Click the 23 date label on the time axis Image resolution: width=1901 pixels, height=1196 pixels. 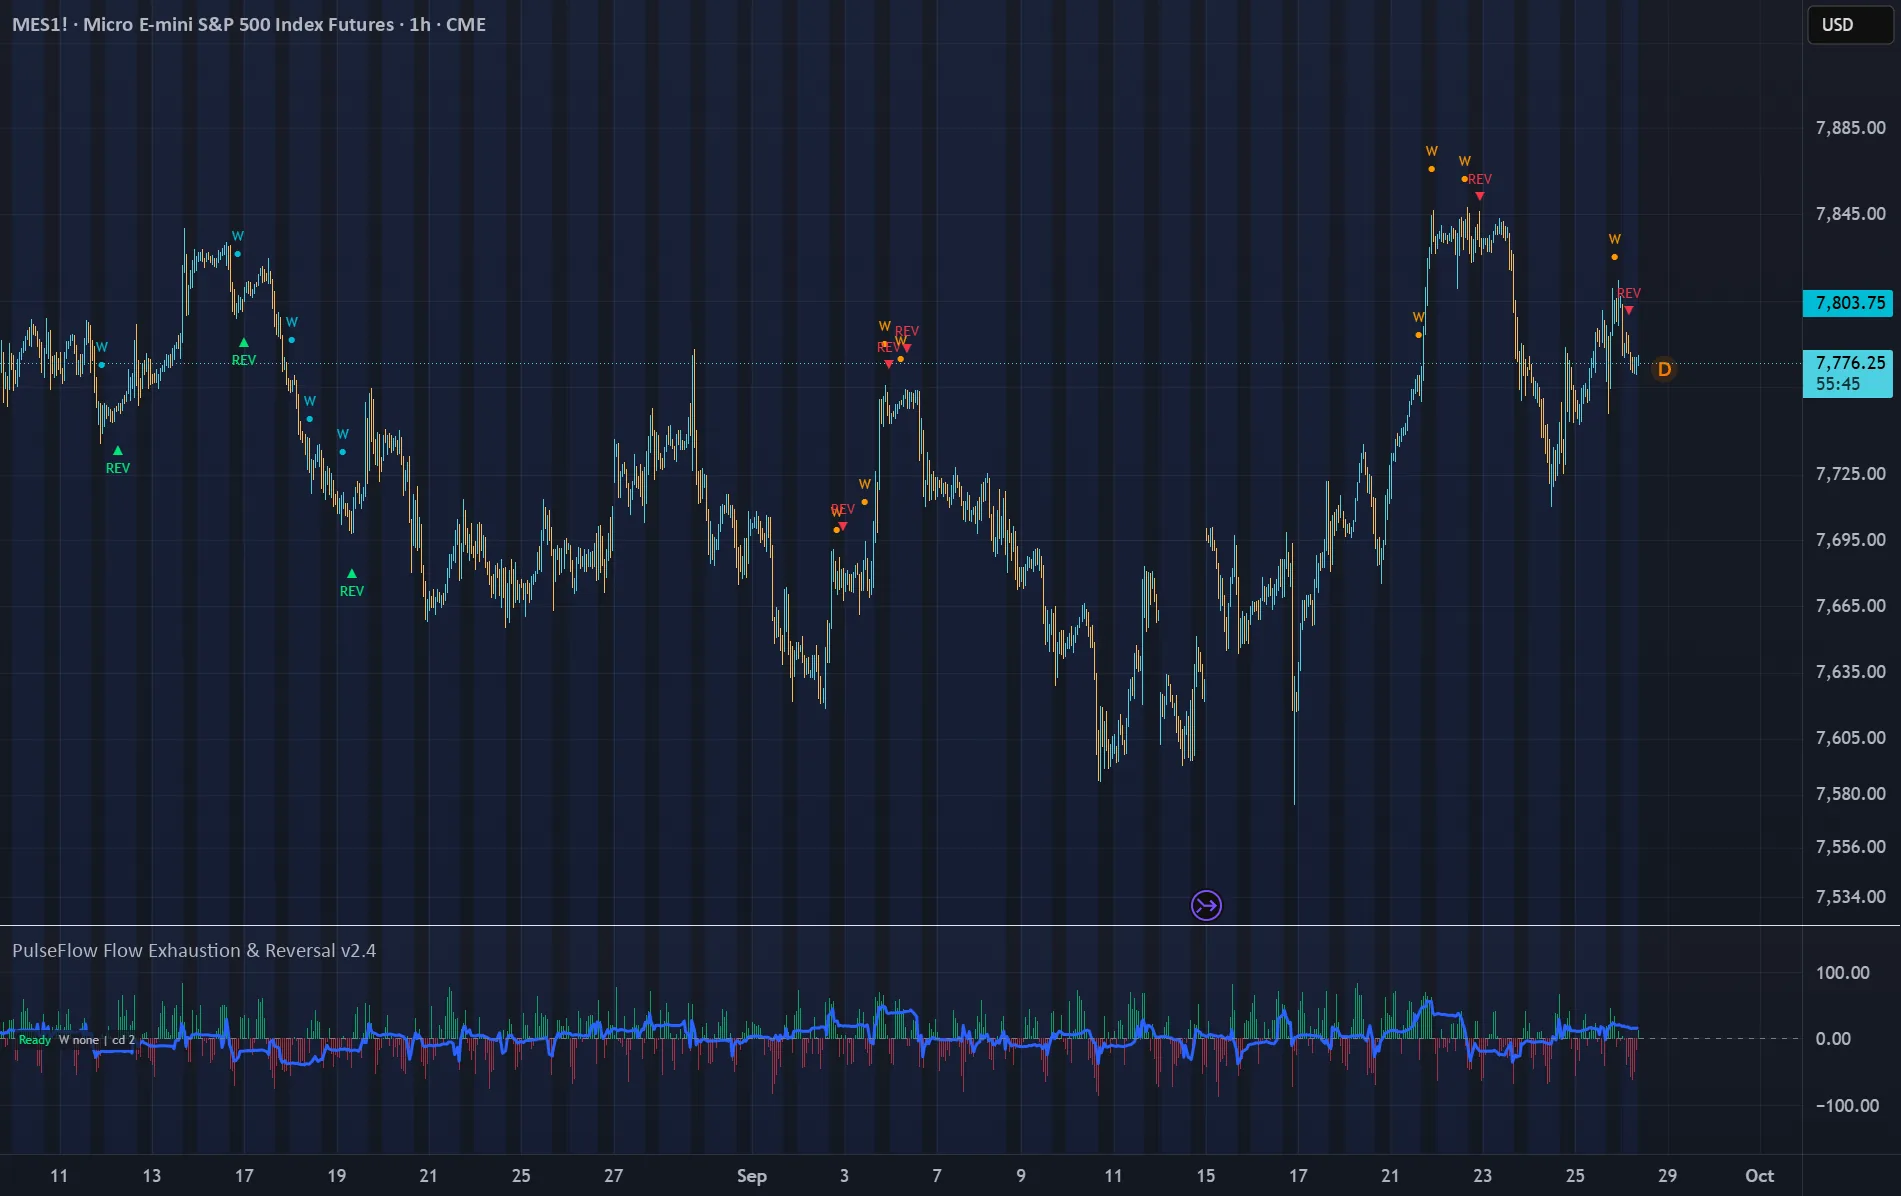pyautogui.click(x=1483, y=1176)
